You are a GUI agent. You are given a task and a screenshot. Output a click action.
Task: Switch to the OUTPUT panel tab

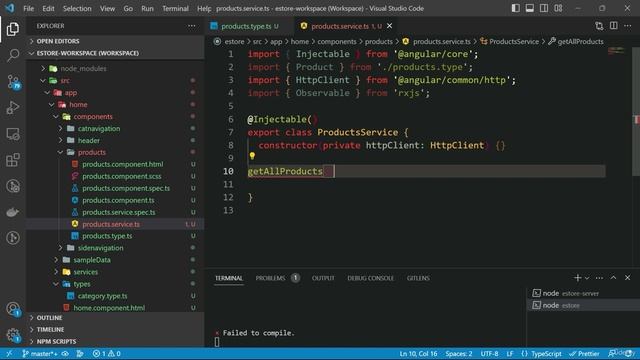(x=323, y=278)
